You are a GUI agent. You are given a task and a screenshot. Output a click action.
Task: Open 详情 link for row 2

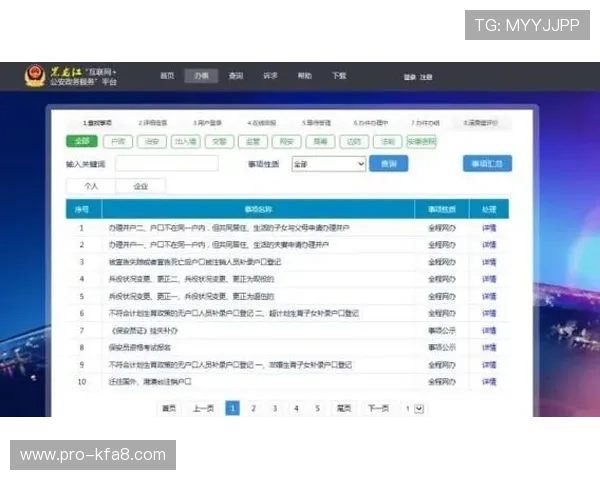489,245
